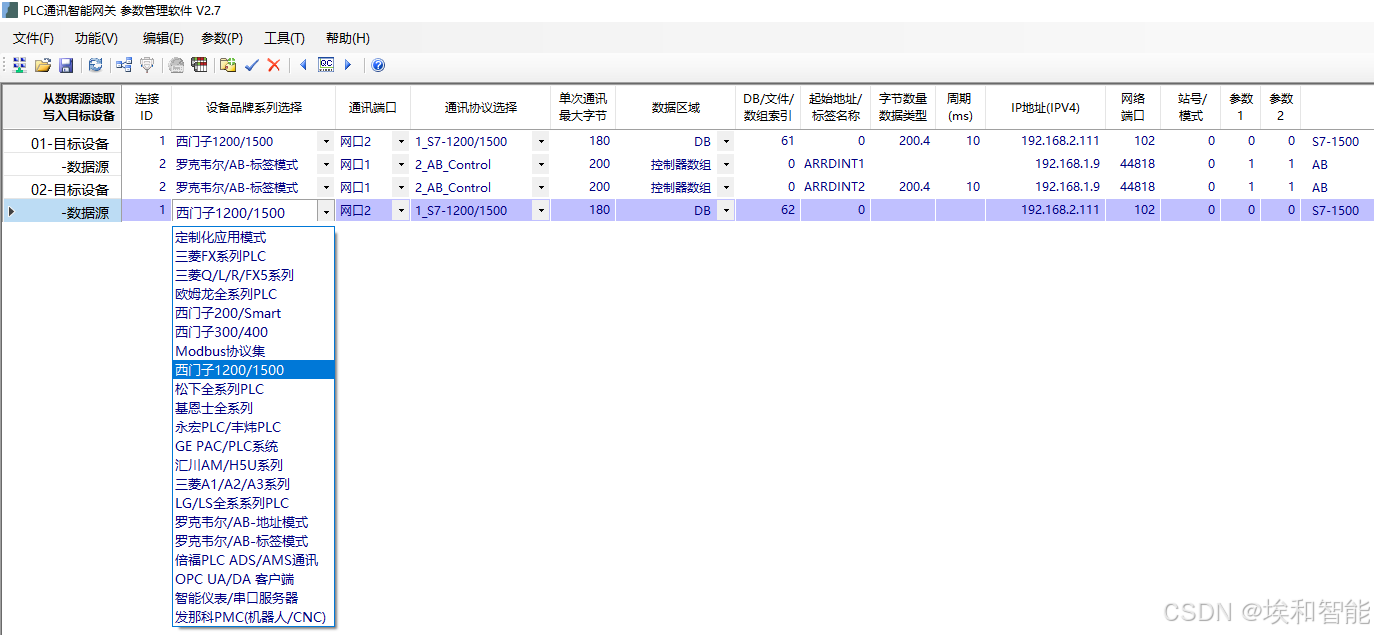Select the 01-目标设备 row header

pyautogui.click(x=61, y=142)
